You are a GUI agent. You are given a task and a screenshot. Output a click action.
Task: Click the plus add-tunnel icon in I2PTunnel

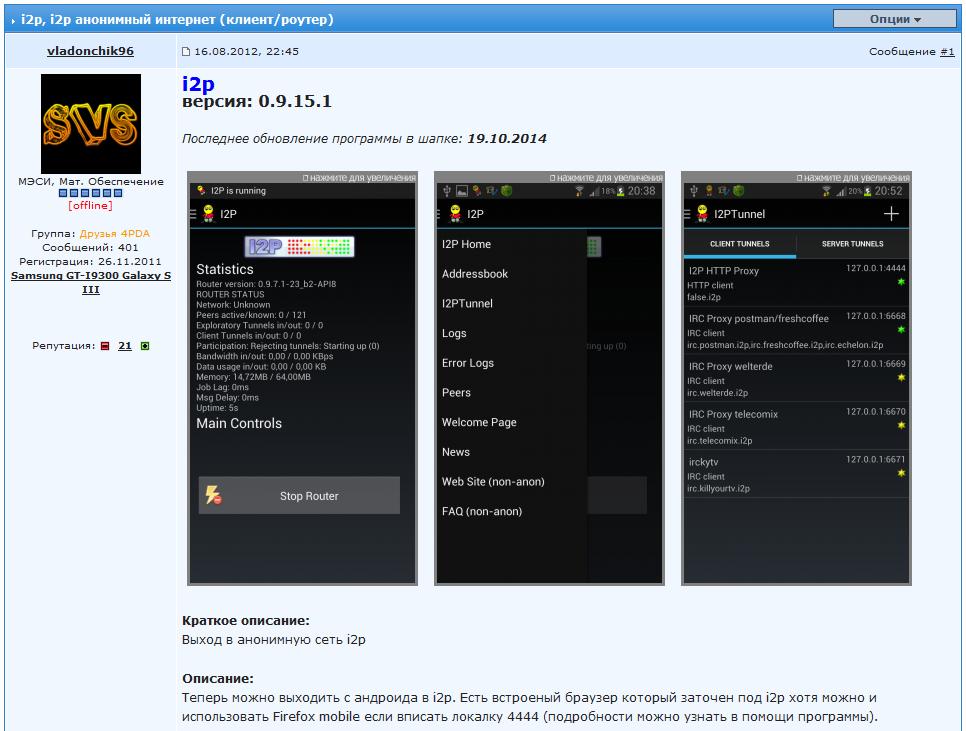pyautogui.click(x=891, y=214)
